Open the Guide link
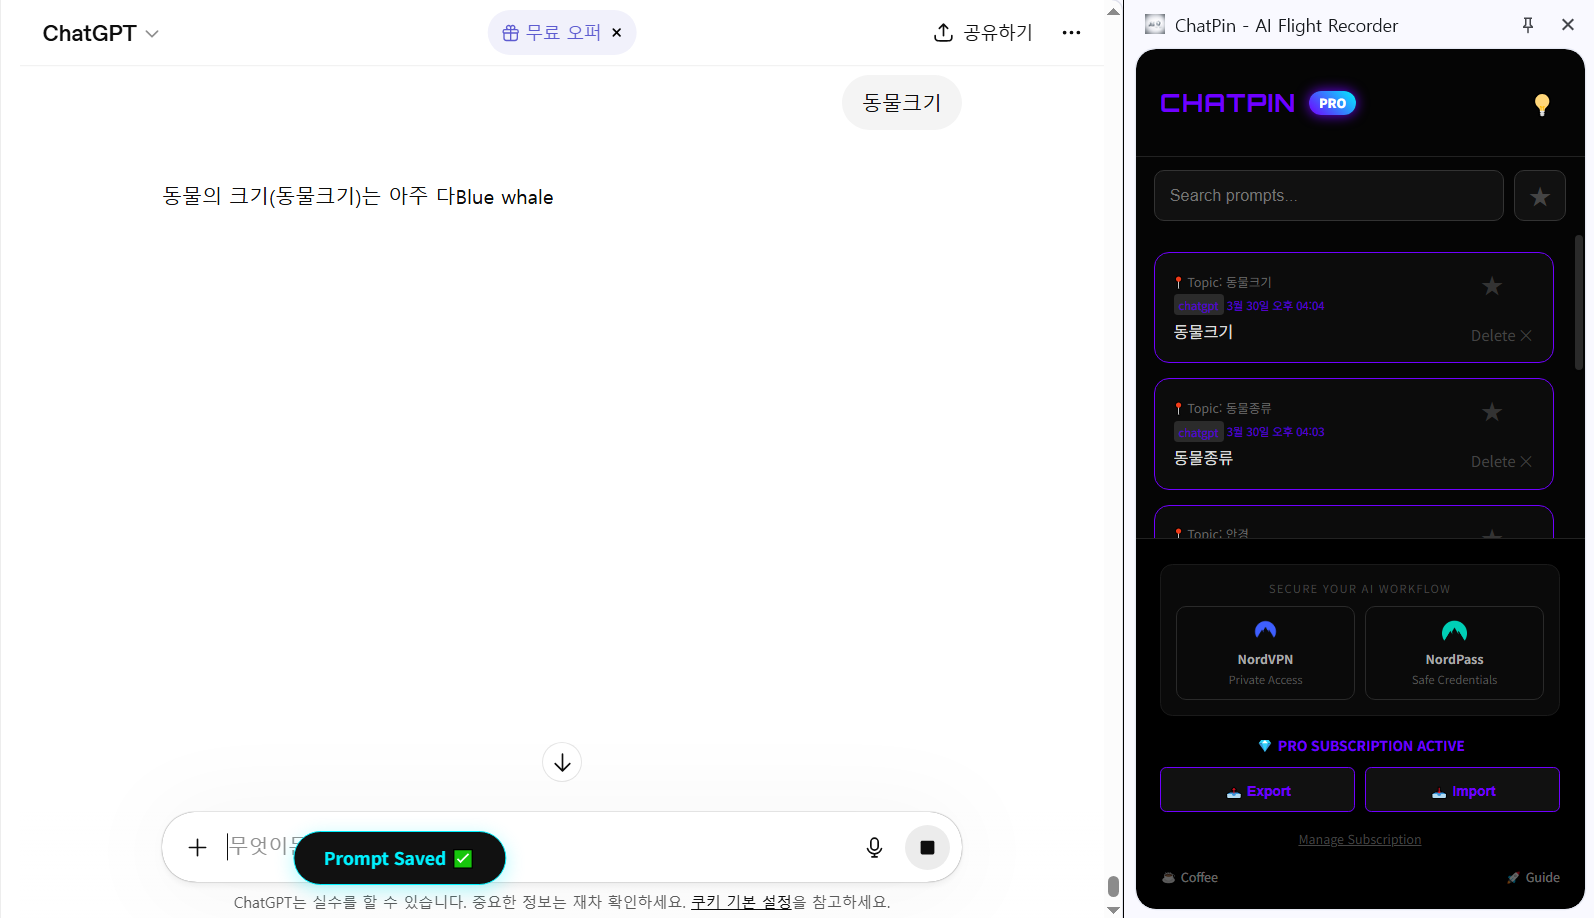Viewport: 1594px width, 918px height. [1533, 878]
